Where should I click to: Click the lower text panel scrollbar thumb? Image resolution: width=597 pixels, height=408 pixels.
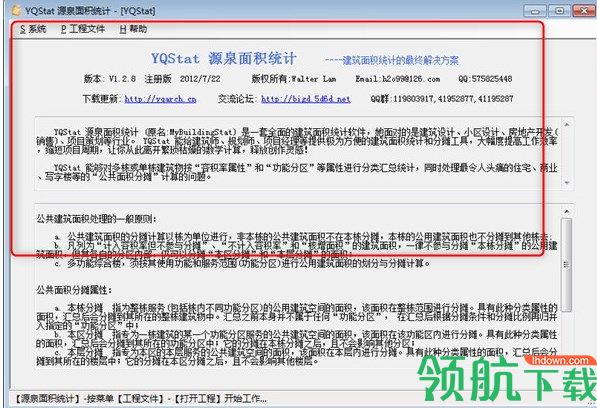coord(567,265)
